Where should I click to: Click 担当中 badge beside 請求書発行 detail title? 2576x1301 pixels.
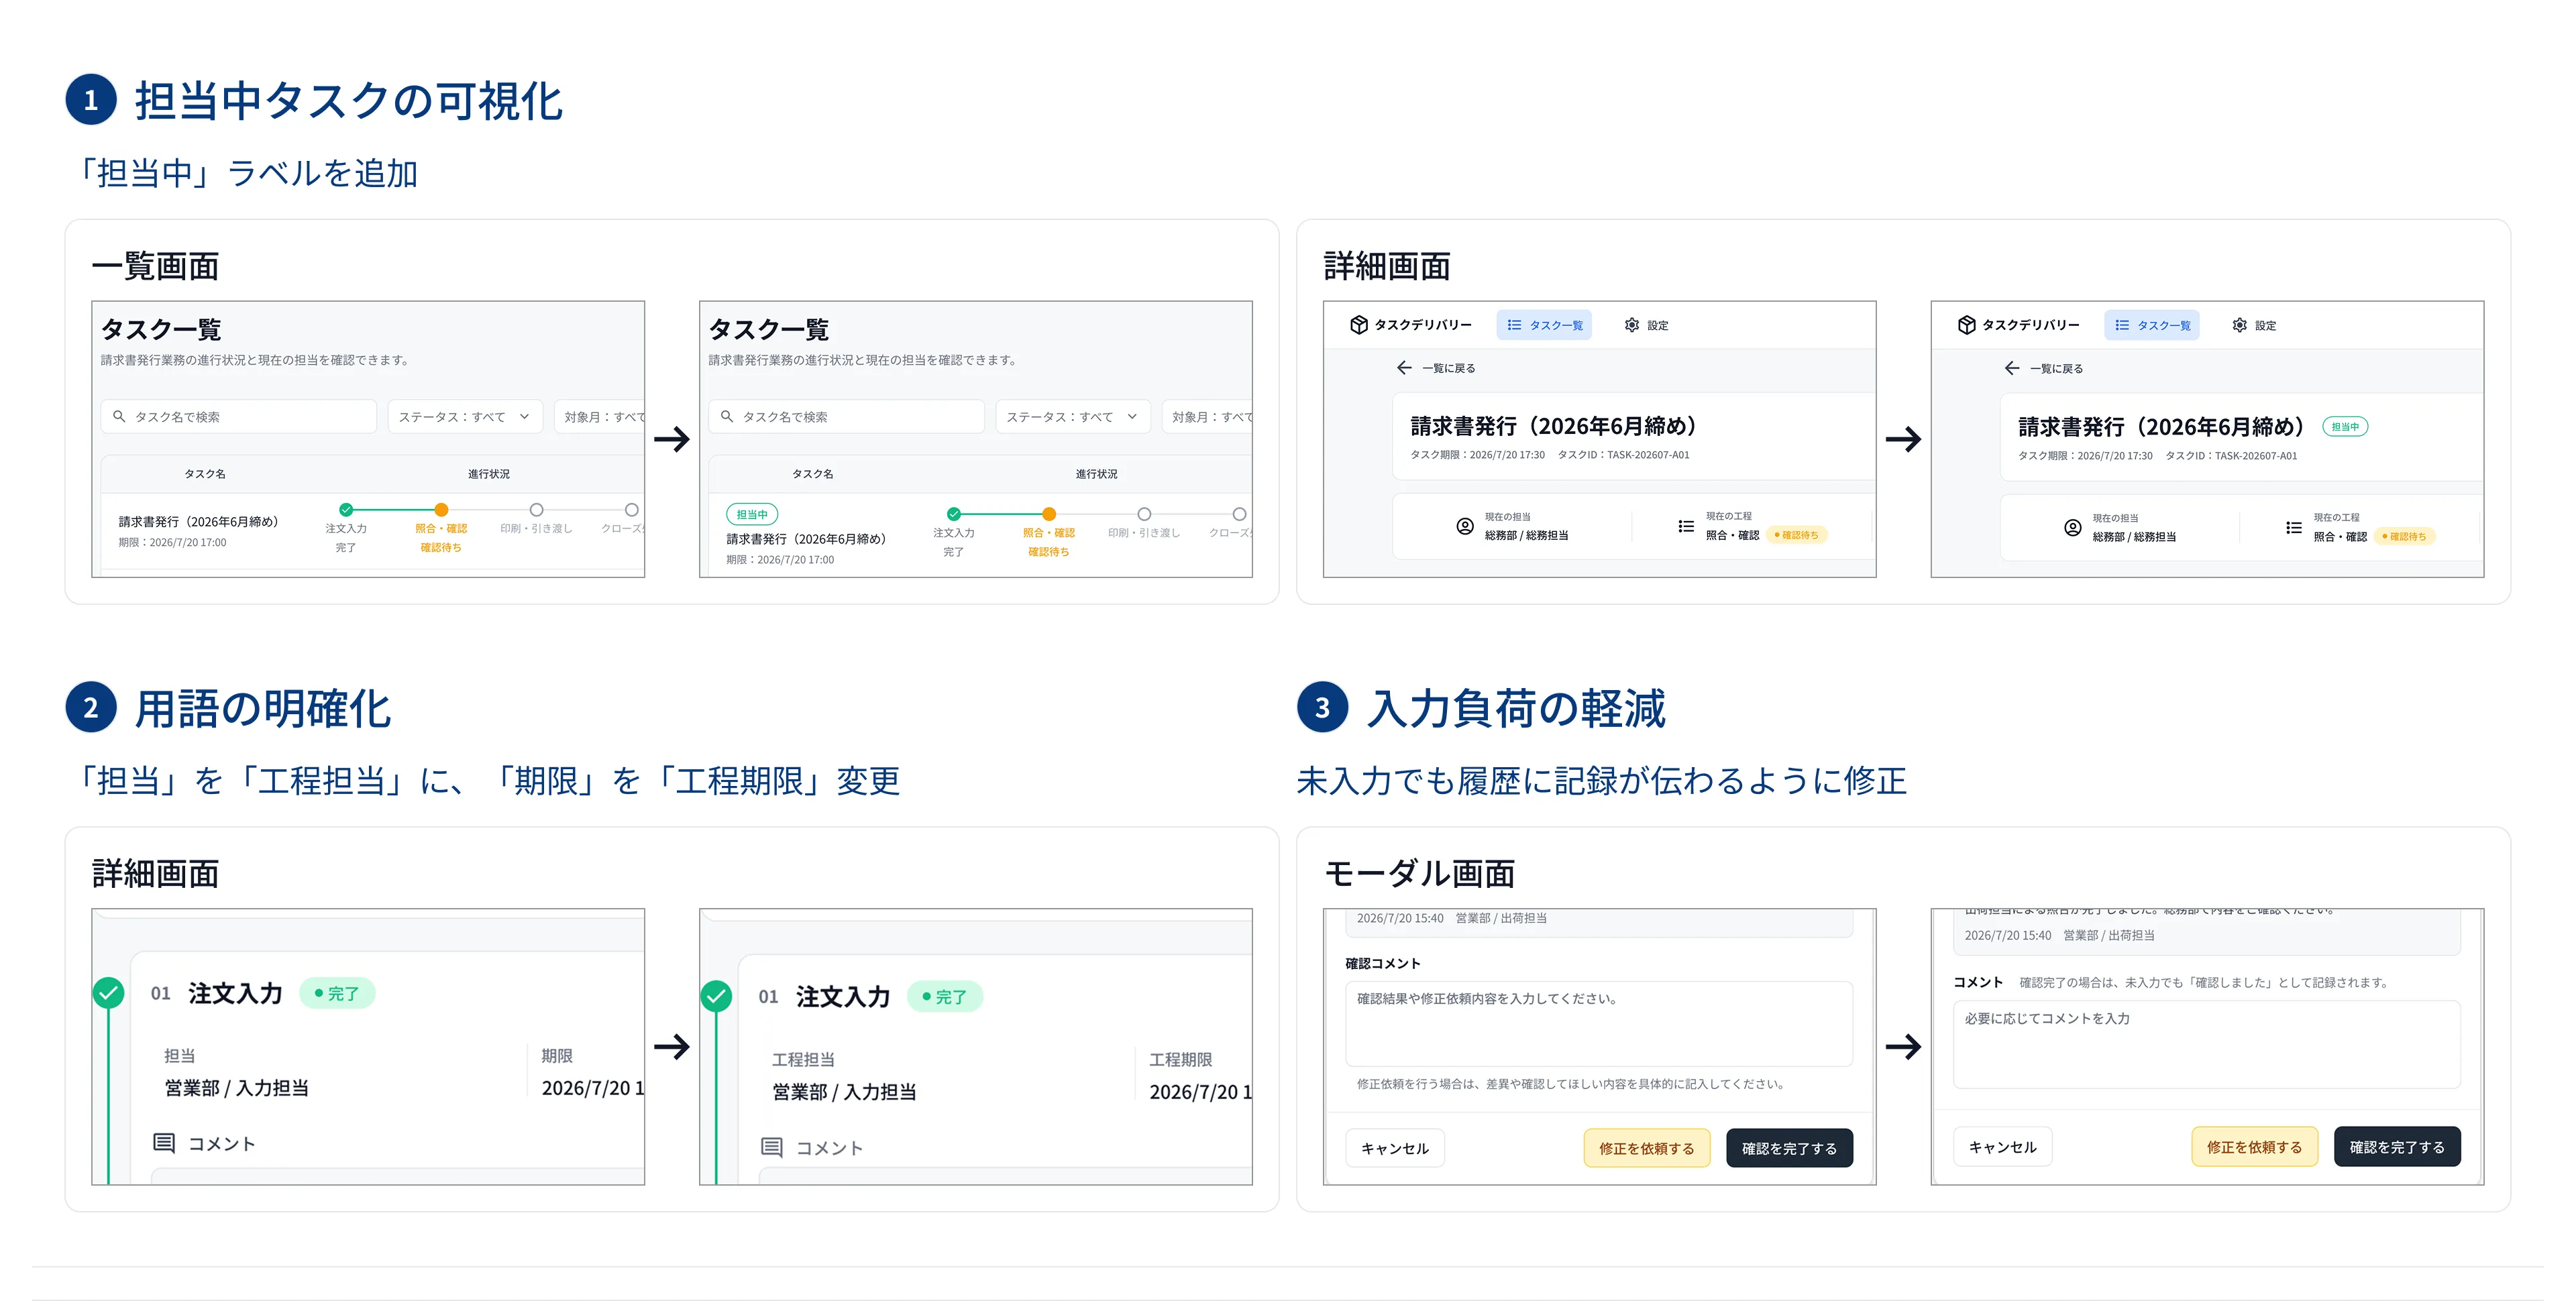[x=2345, y=427]
